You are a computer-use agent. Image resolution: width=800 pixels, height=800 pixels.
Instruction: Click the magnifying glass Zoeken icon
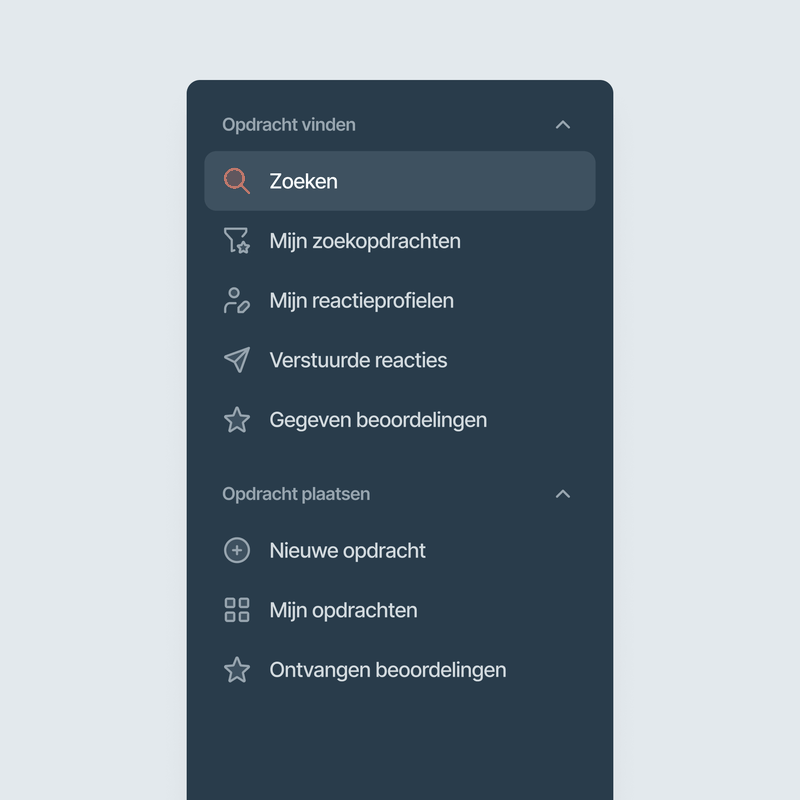[x=237, y=181]
